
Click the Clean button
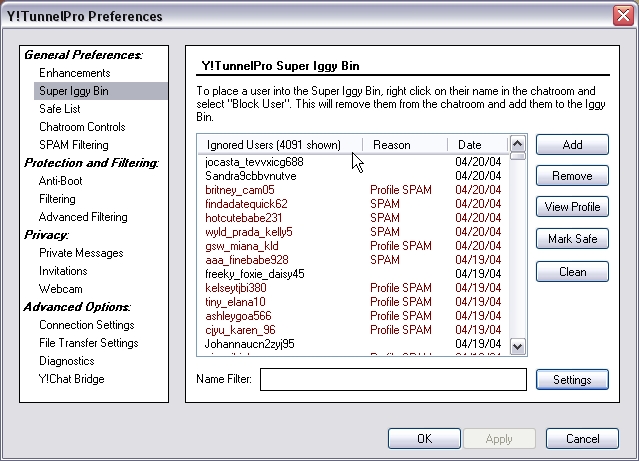click(x=572, y=271)
